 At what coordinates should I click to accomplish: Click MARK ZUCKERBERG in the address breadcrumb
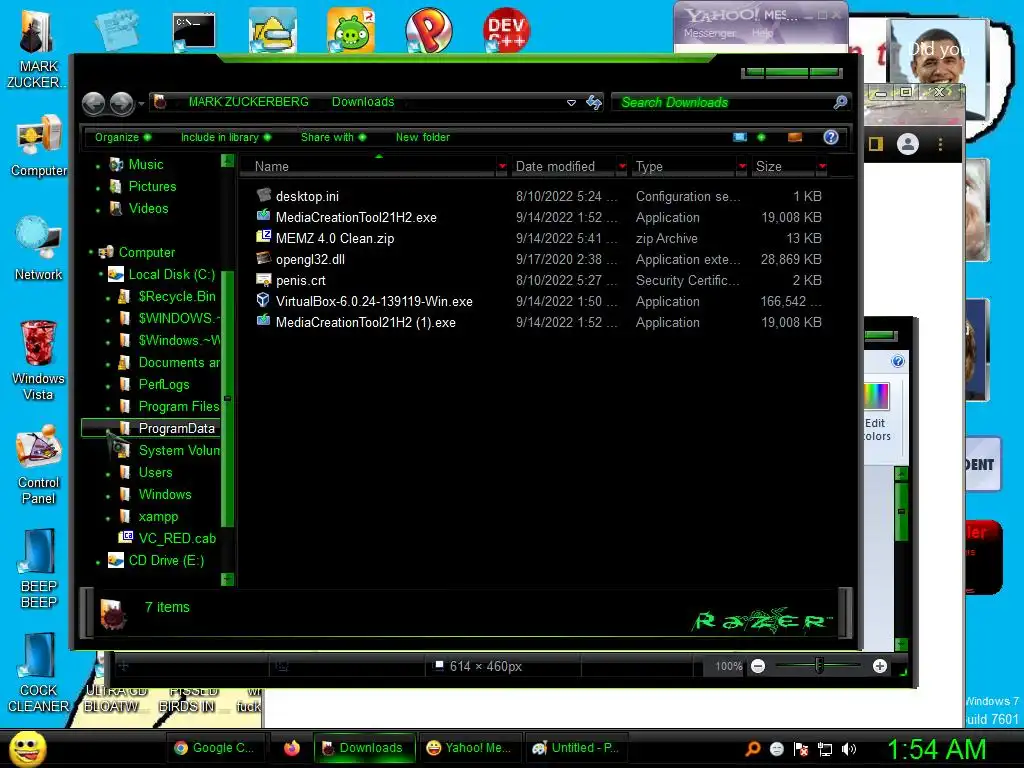coord(249,102)
